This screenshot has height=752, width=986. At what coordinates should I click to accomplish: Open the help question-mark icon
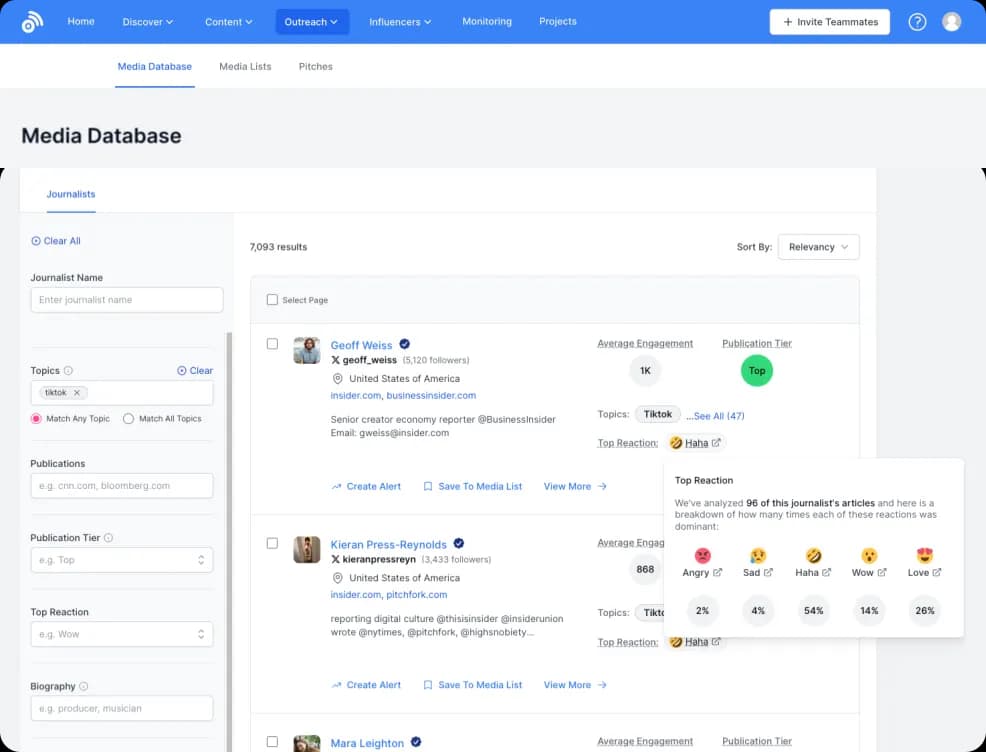[917, 21]
